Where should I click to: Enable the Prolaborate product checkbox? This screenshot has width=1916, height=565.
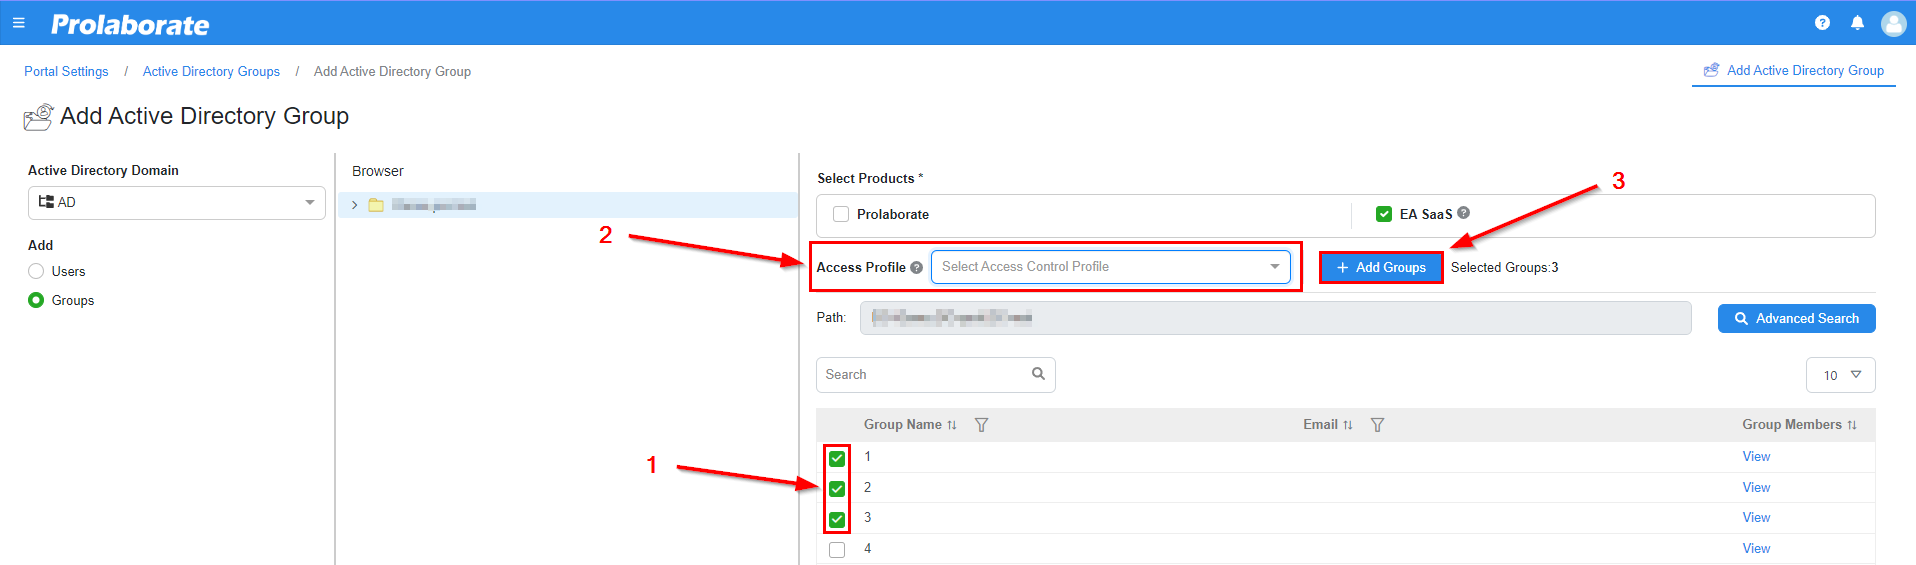[841, 214]
